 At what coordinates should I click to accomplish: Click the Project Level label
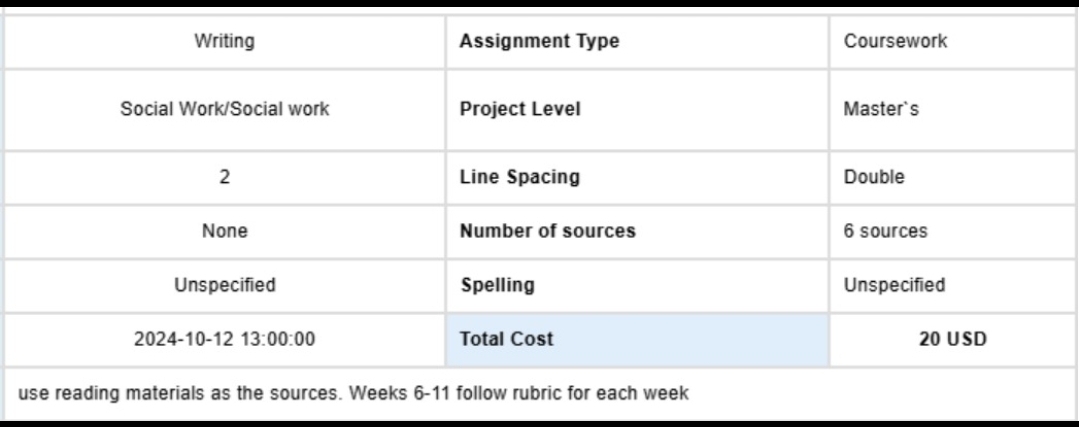click(520, 109)
